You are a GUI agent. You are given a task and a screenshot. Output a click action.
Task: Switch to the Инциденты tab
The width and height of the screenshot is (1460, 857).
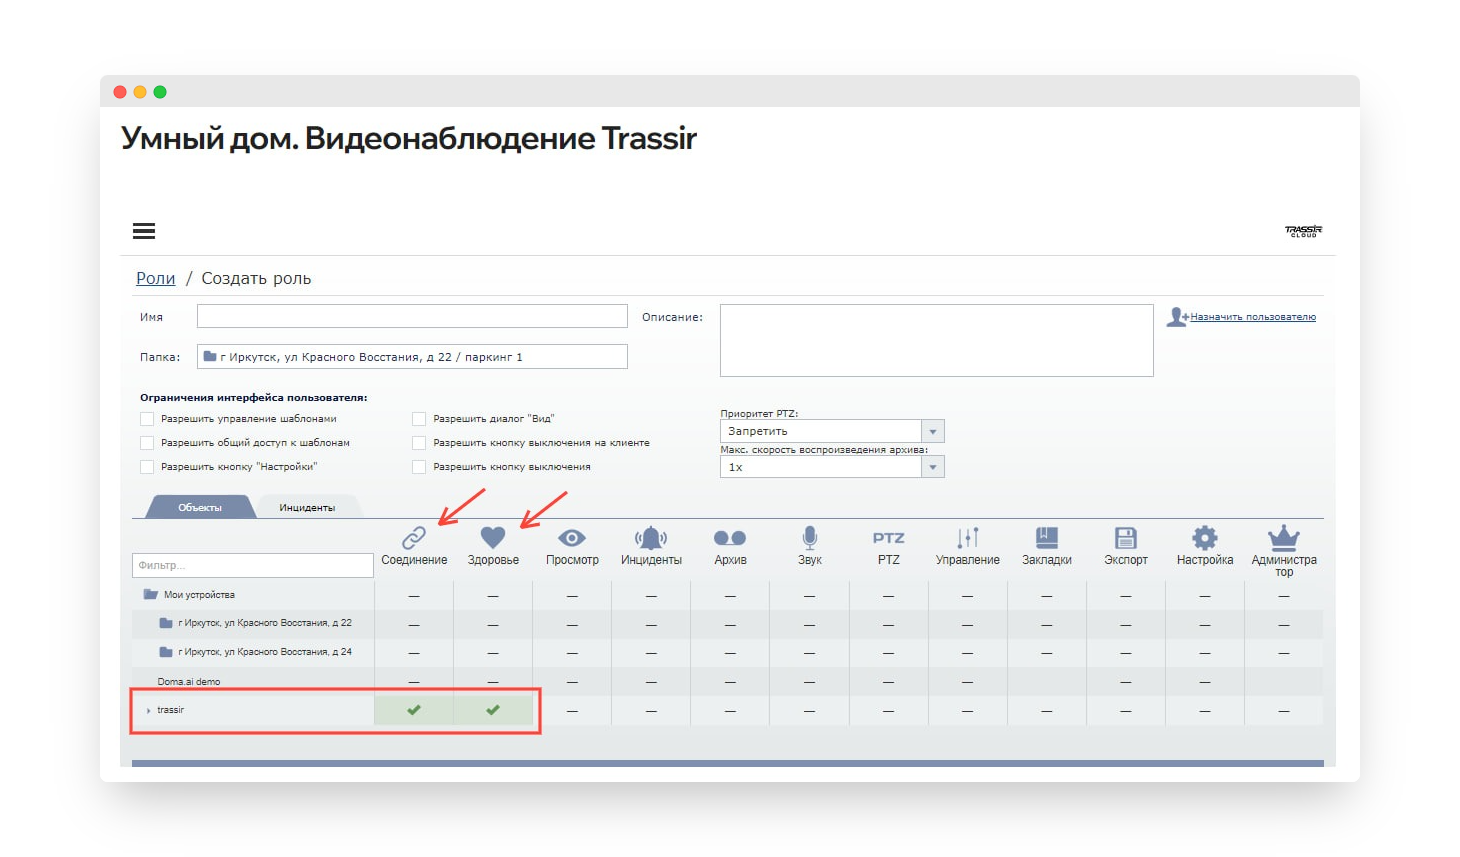coord(307,507)
